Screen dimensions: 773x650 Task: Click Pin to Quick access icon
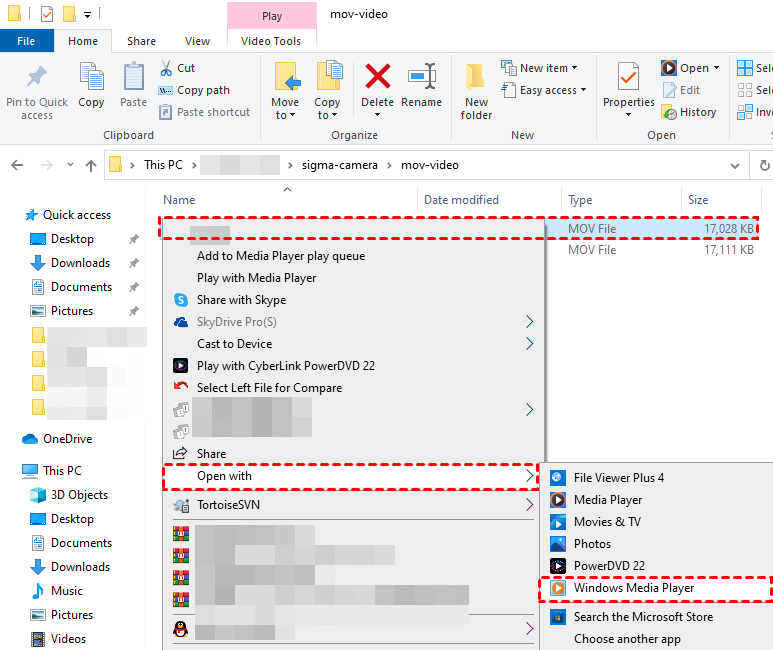[36, 77]
